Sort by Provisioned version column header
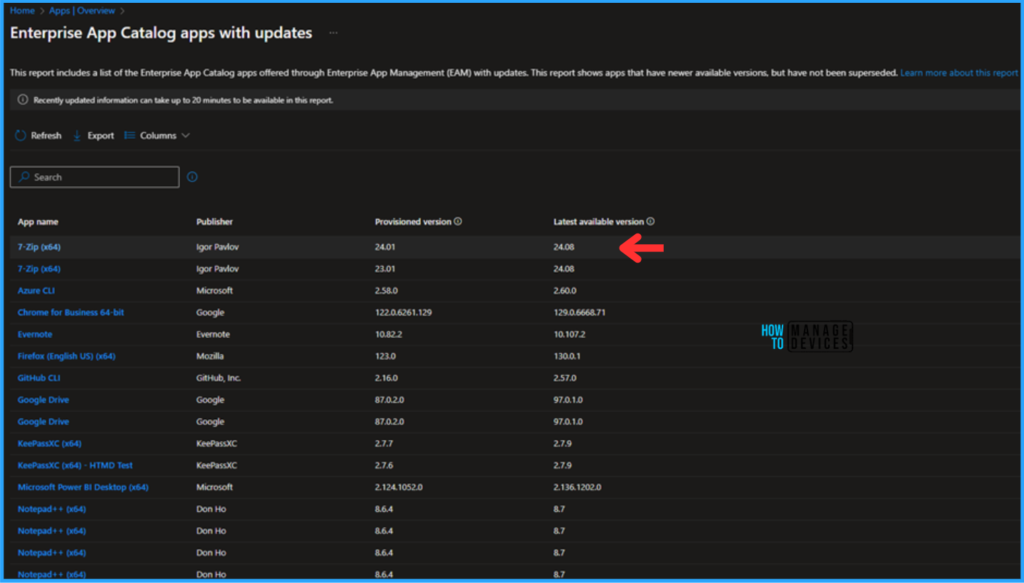The height and width of the screenshot is (583, 1024). [413, 222]
